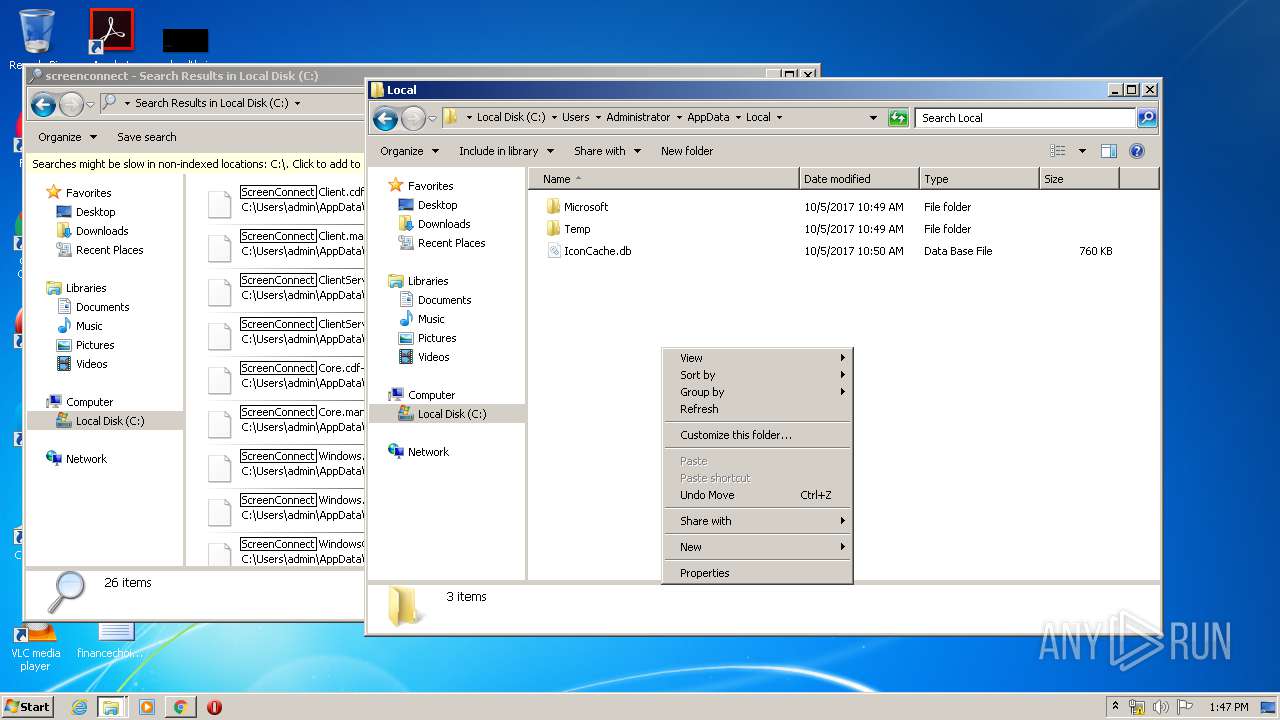Open Organize dropdown in Local window
The image size is (1280, 720).
click(x=409, y=151)
